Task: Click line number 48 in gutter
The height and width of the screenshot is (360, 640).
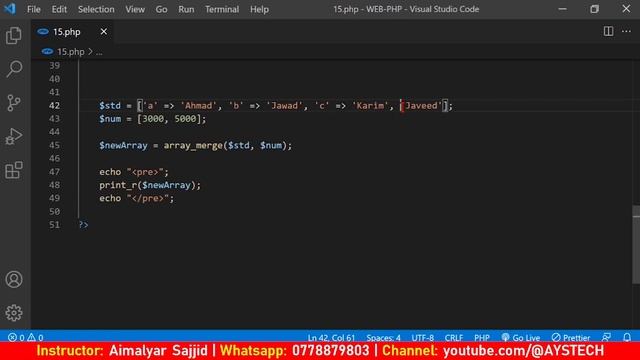Action: tap(54, 185)
